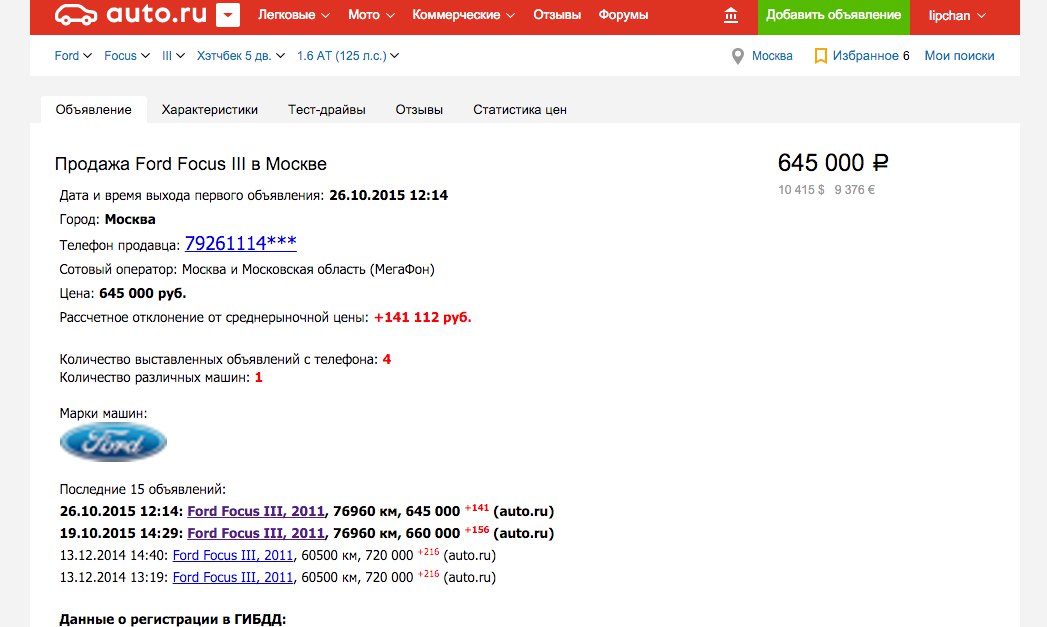Expand the Ford make selector
This screenshot has height=627, width=1047.
tap(73, 55)
